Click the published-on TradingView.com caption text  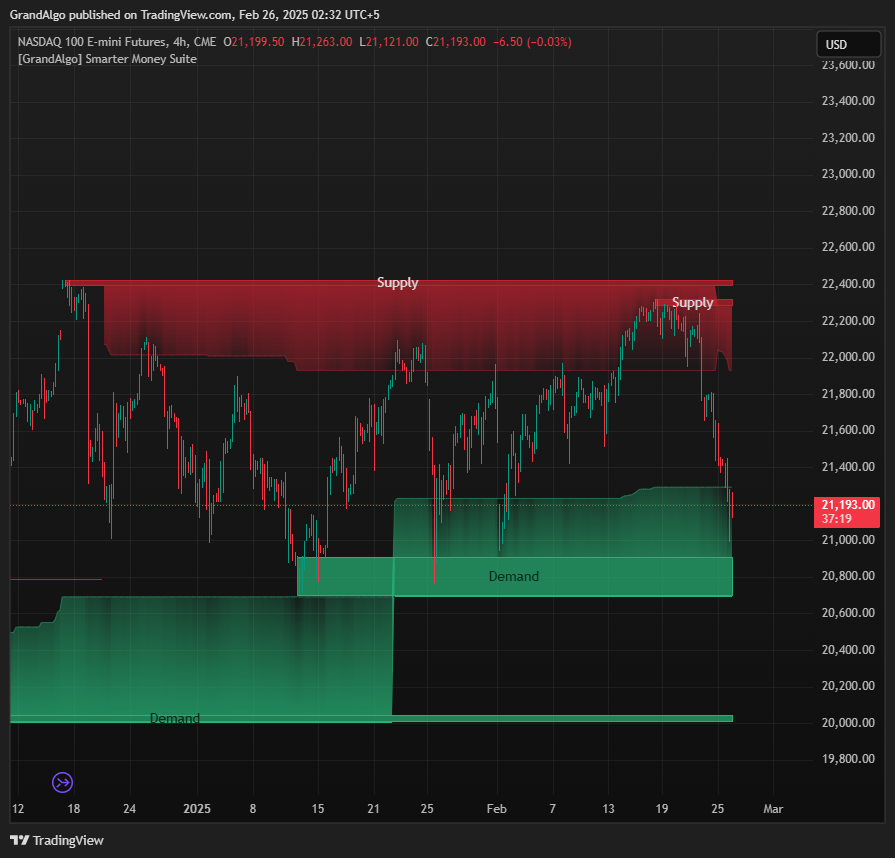(x=195, y=15)
